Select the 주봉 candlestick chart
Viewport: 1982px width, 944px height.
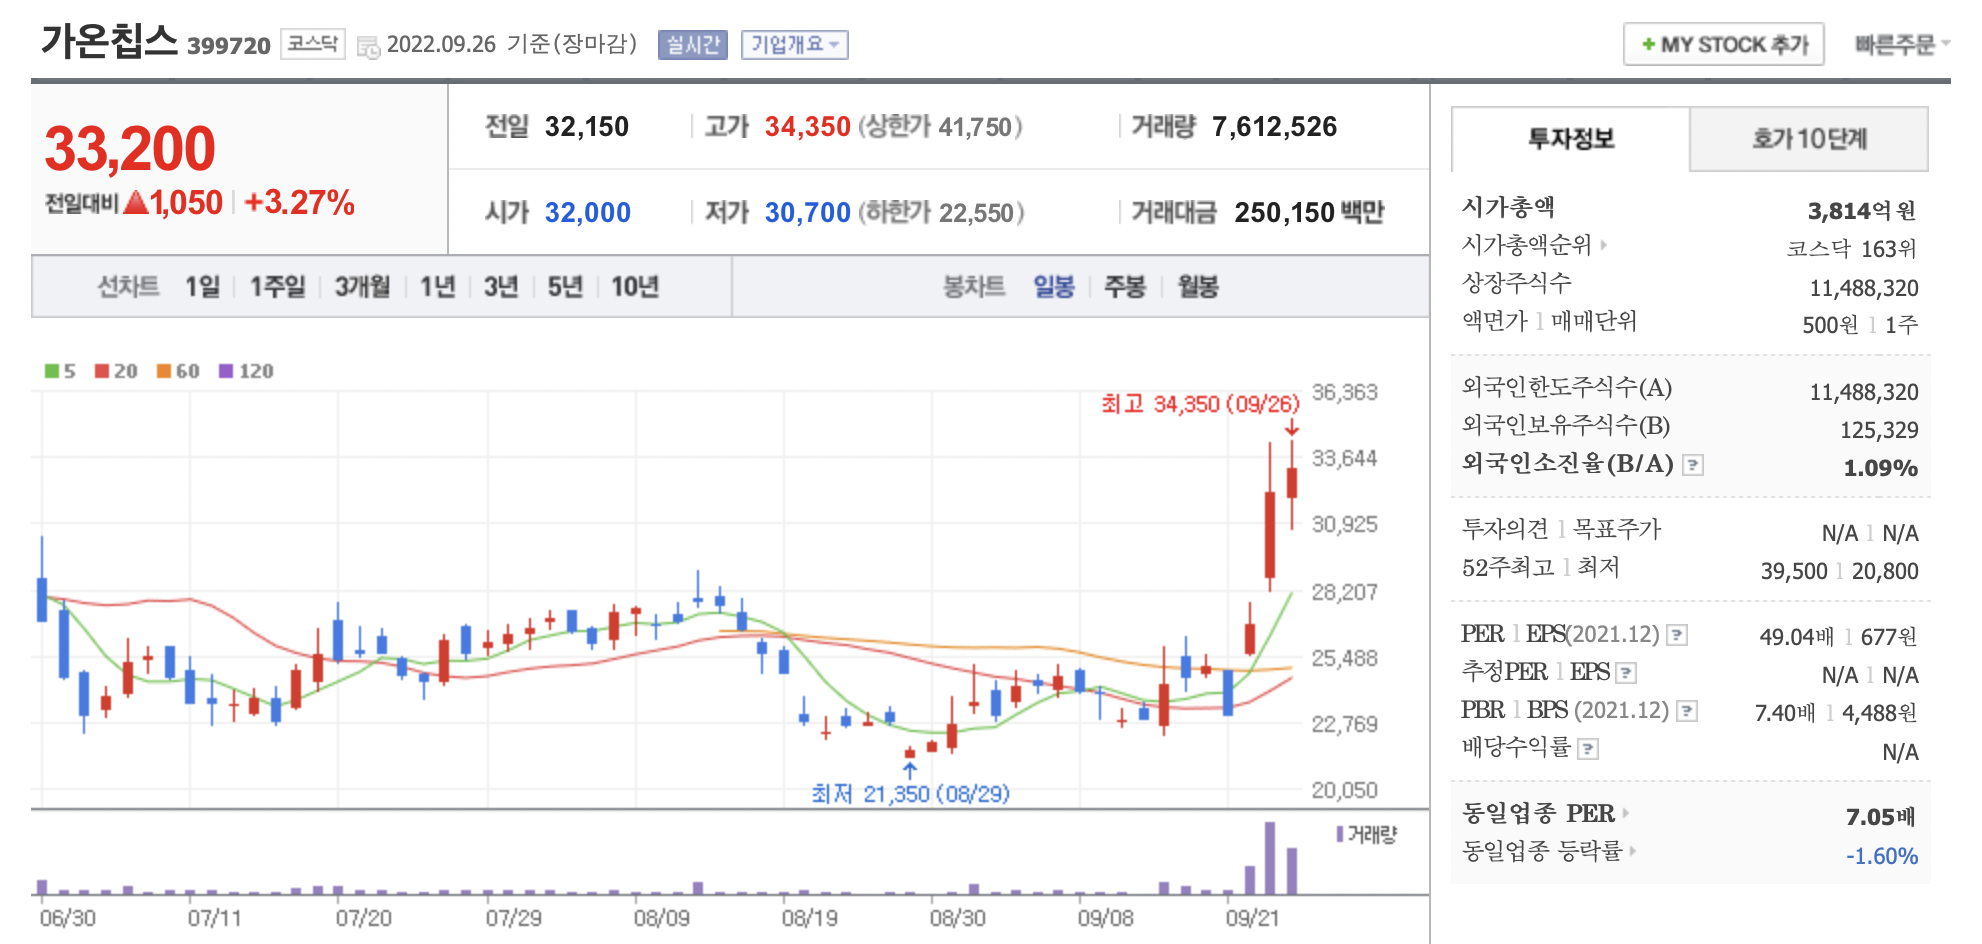pyautogui.click(x=1124, y=287)
